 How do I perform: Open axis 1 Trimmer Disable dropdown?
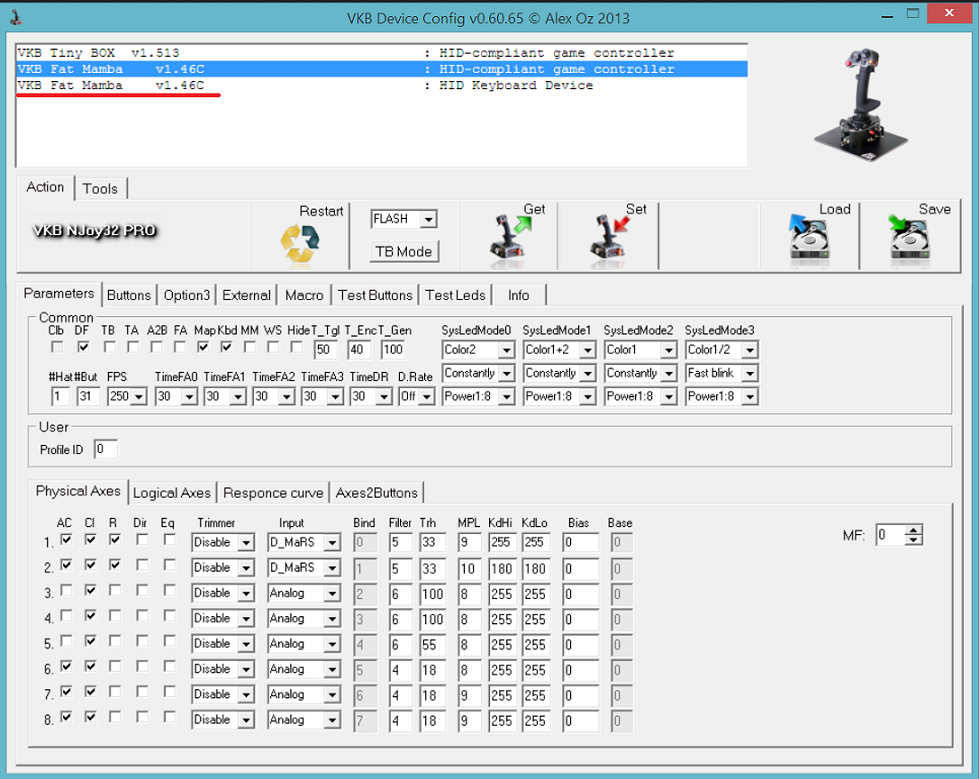coord(247,542)
